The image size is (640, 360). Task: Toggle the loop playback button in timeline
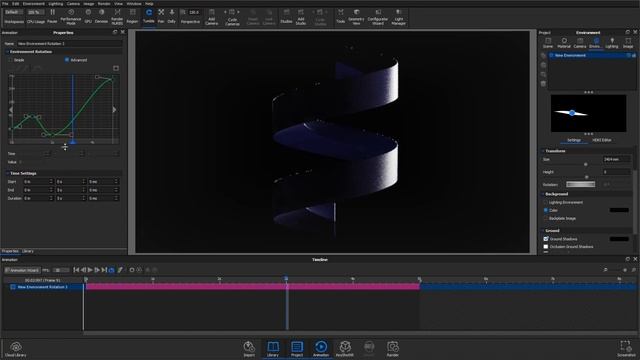pos(111,270)
